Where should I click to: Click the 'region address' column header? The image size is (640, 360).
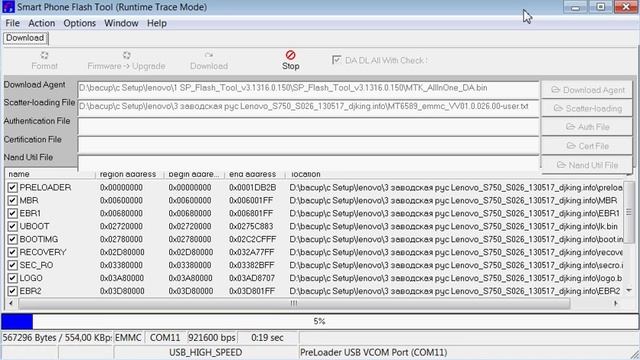pos(129,174)
